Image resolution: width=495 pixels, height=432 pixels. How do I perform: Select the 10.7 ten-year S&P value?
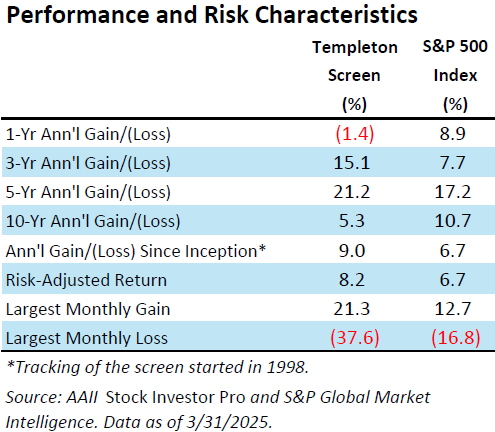[453, 221]
